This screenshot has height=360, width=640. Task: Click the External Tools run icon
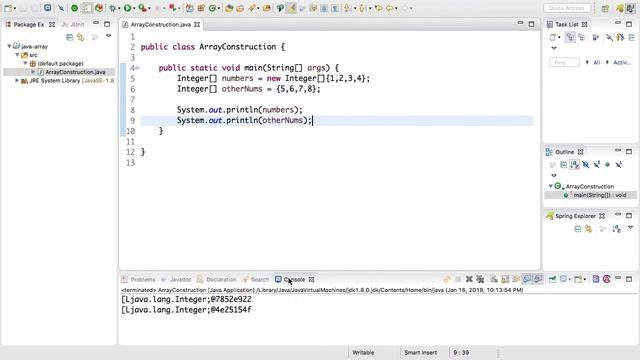coord(142,8)
